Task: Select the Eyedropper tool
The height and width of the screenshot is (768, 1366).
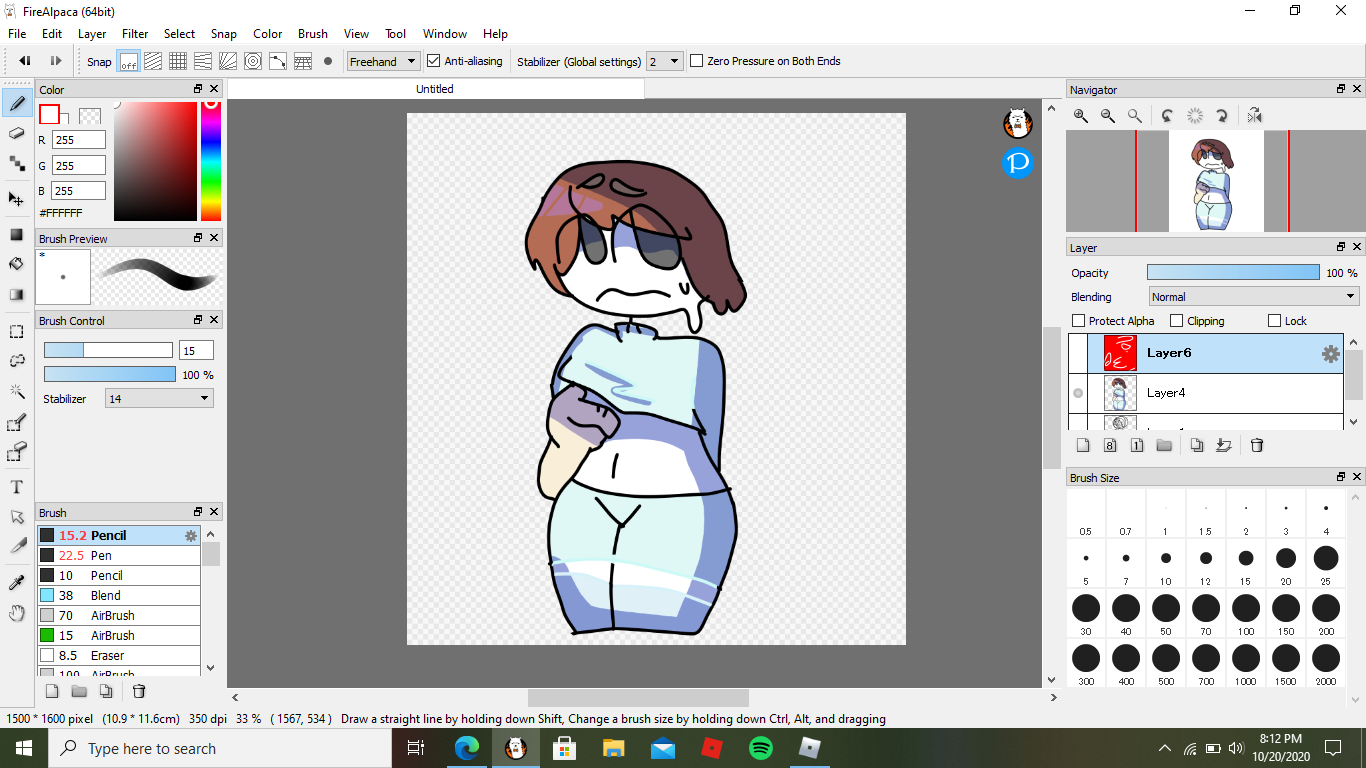Action: (x=17, y=583)
